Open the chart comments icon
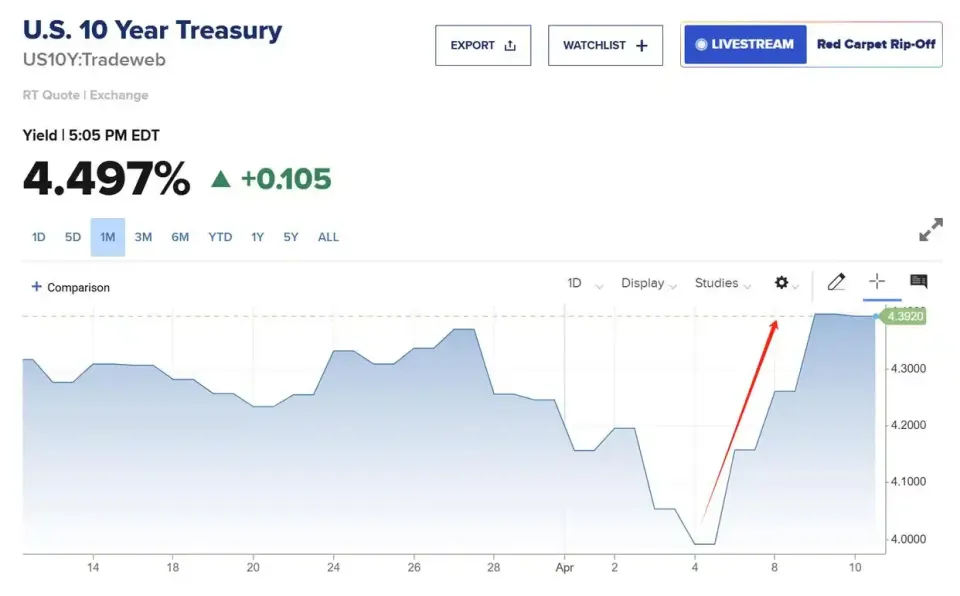 918,281
